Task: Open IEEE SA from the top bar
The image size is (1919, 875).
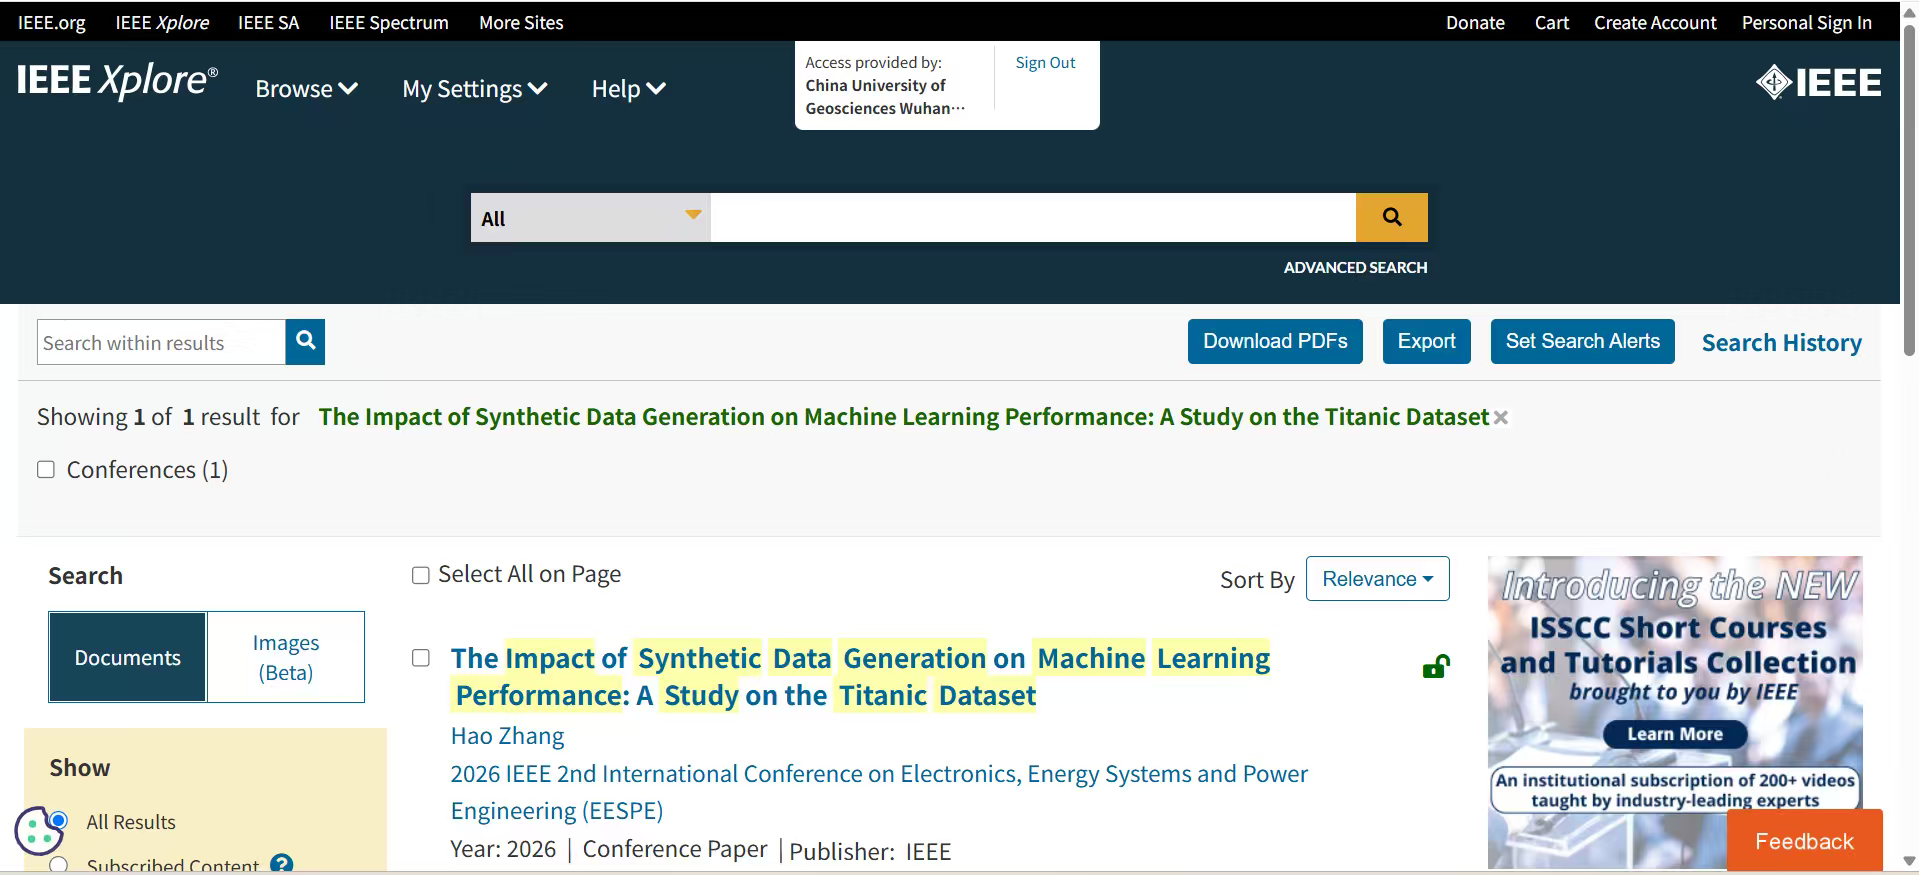Action: pyautogui.click(x=269, y=22)
